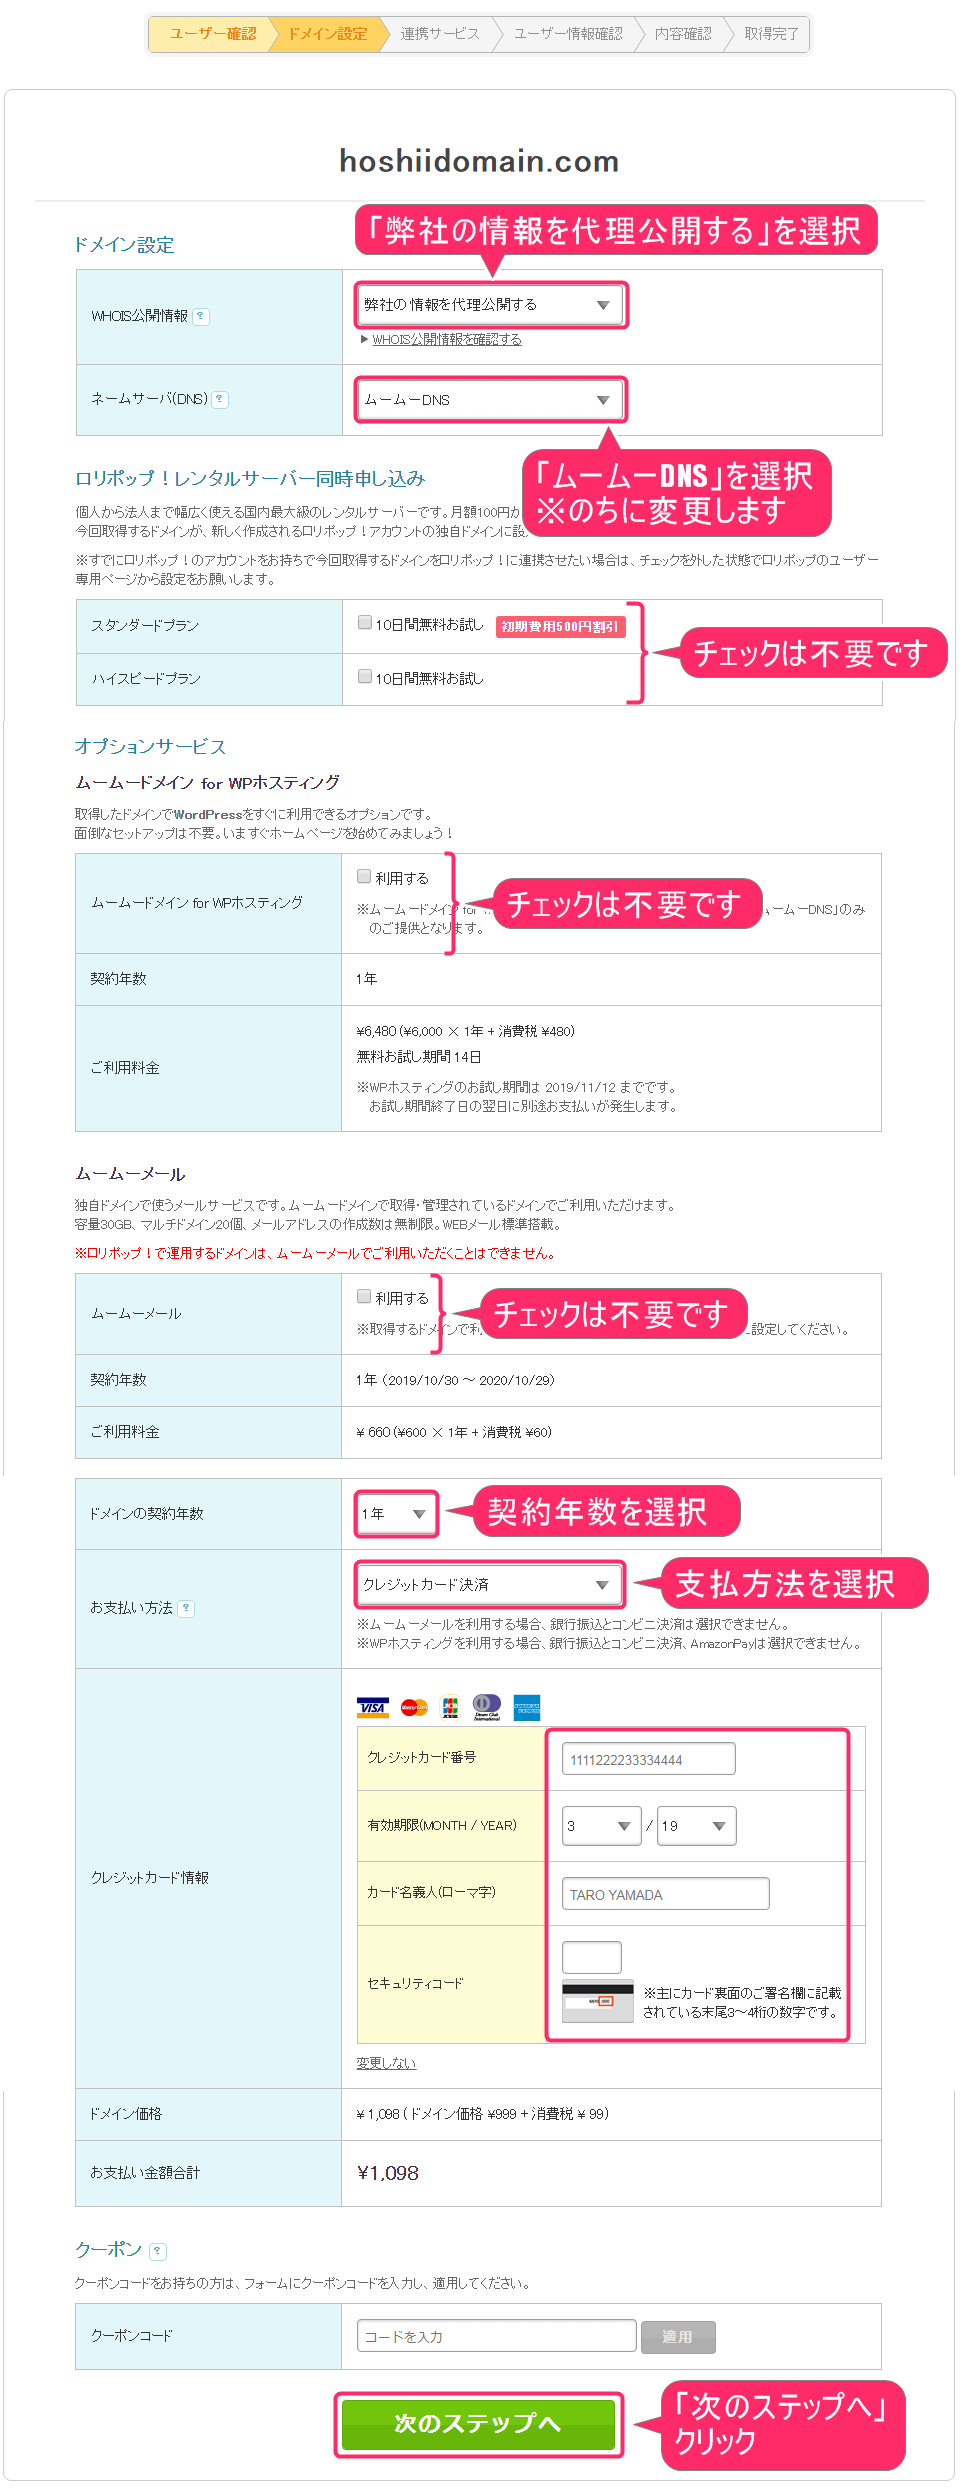Screen dimensions: 962x2490
Task: Click the VISA card logo
Action: pyautogui.click(x=373, y=1707)
